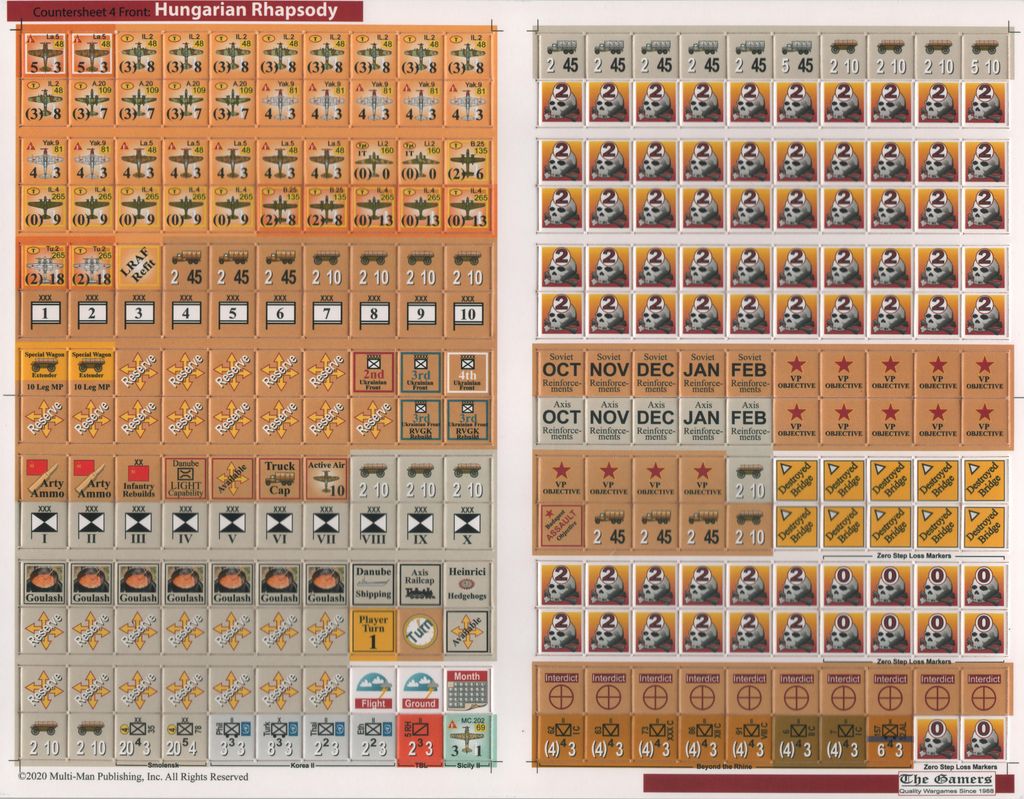
Task: Select the 2nd Ukrainian Front counter
Action: pyautogui.click(x=374, y=372)
